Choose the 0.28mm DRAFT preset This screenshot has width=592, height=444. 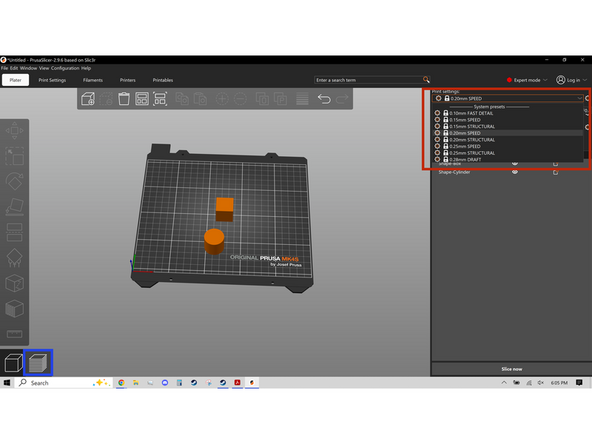click(x=508, y=159)
